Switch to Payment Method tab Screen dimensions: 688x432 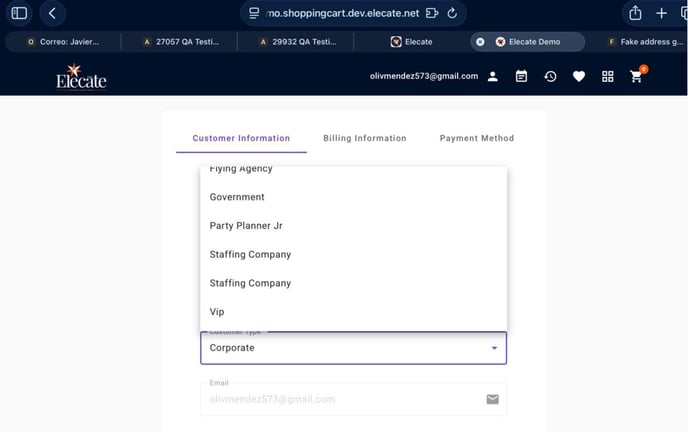click(476, 138)
